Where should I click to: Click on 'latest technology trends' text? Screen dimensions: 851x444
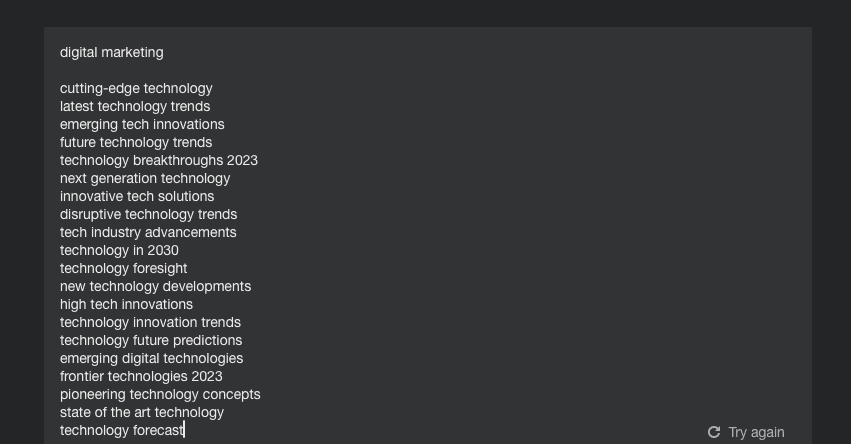click(x=135, y=106)
